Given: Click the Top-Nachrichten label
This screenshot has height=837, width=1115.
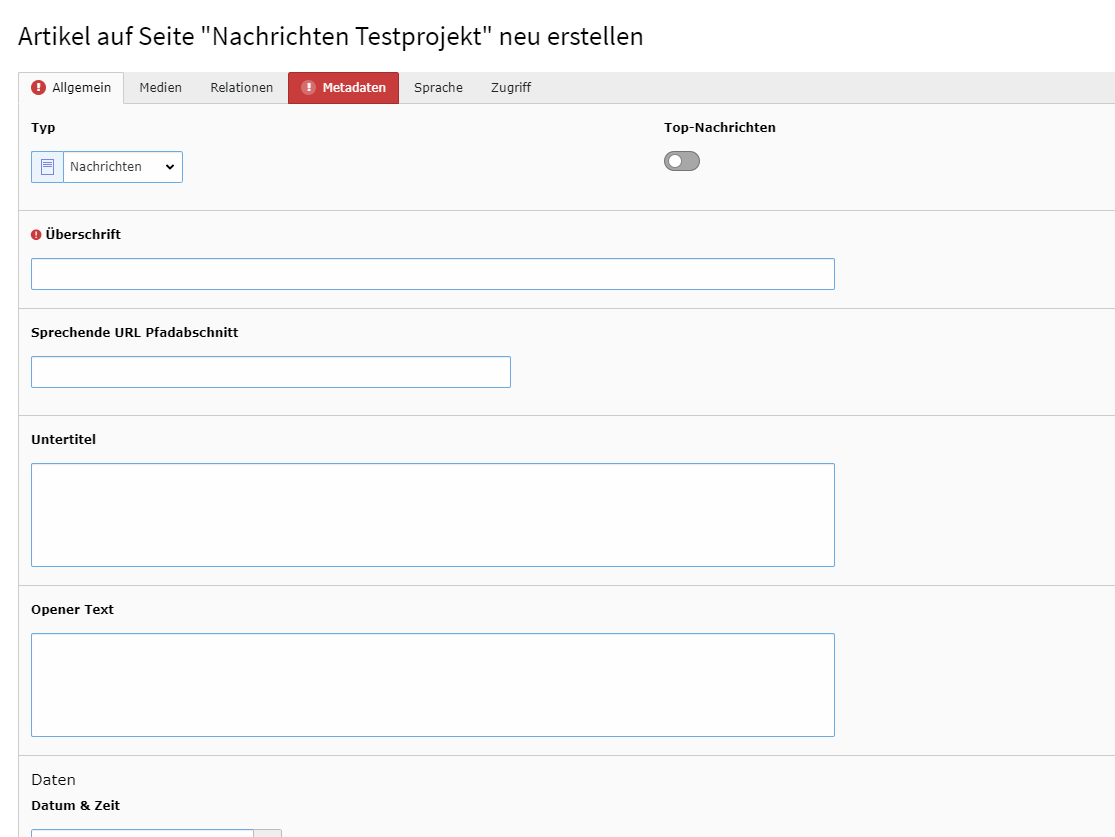Looking at the screenshot, I should coord(719,128).
